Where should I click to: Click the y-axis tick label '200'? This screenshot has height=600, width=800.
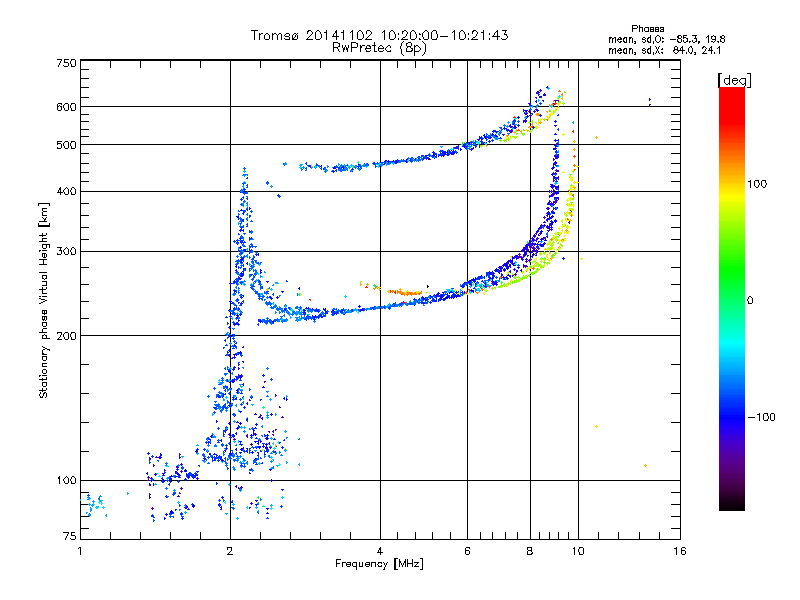pyautogui.click(x=67, y=336)
